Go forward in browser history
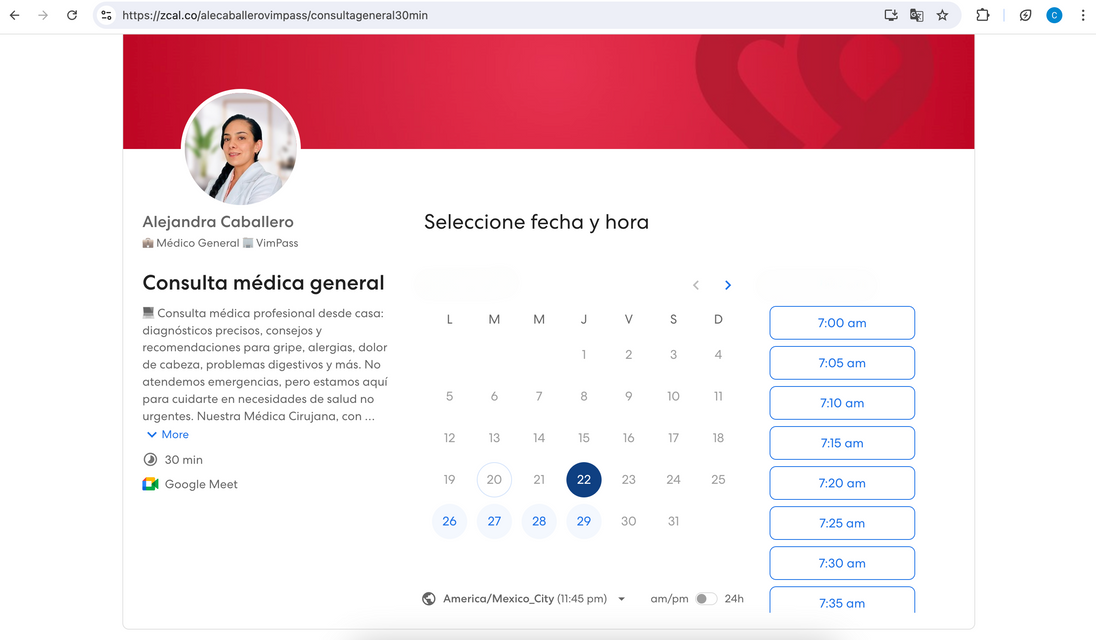The height and width of the screenshot is (640, 1096). 43,15
